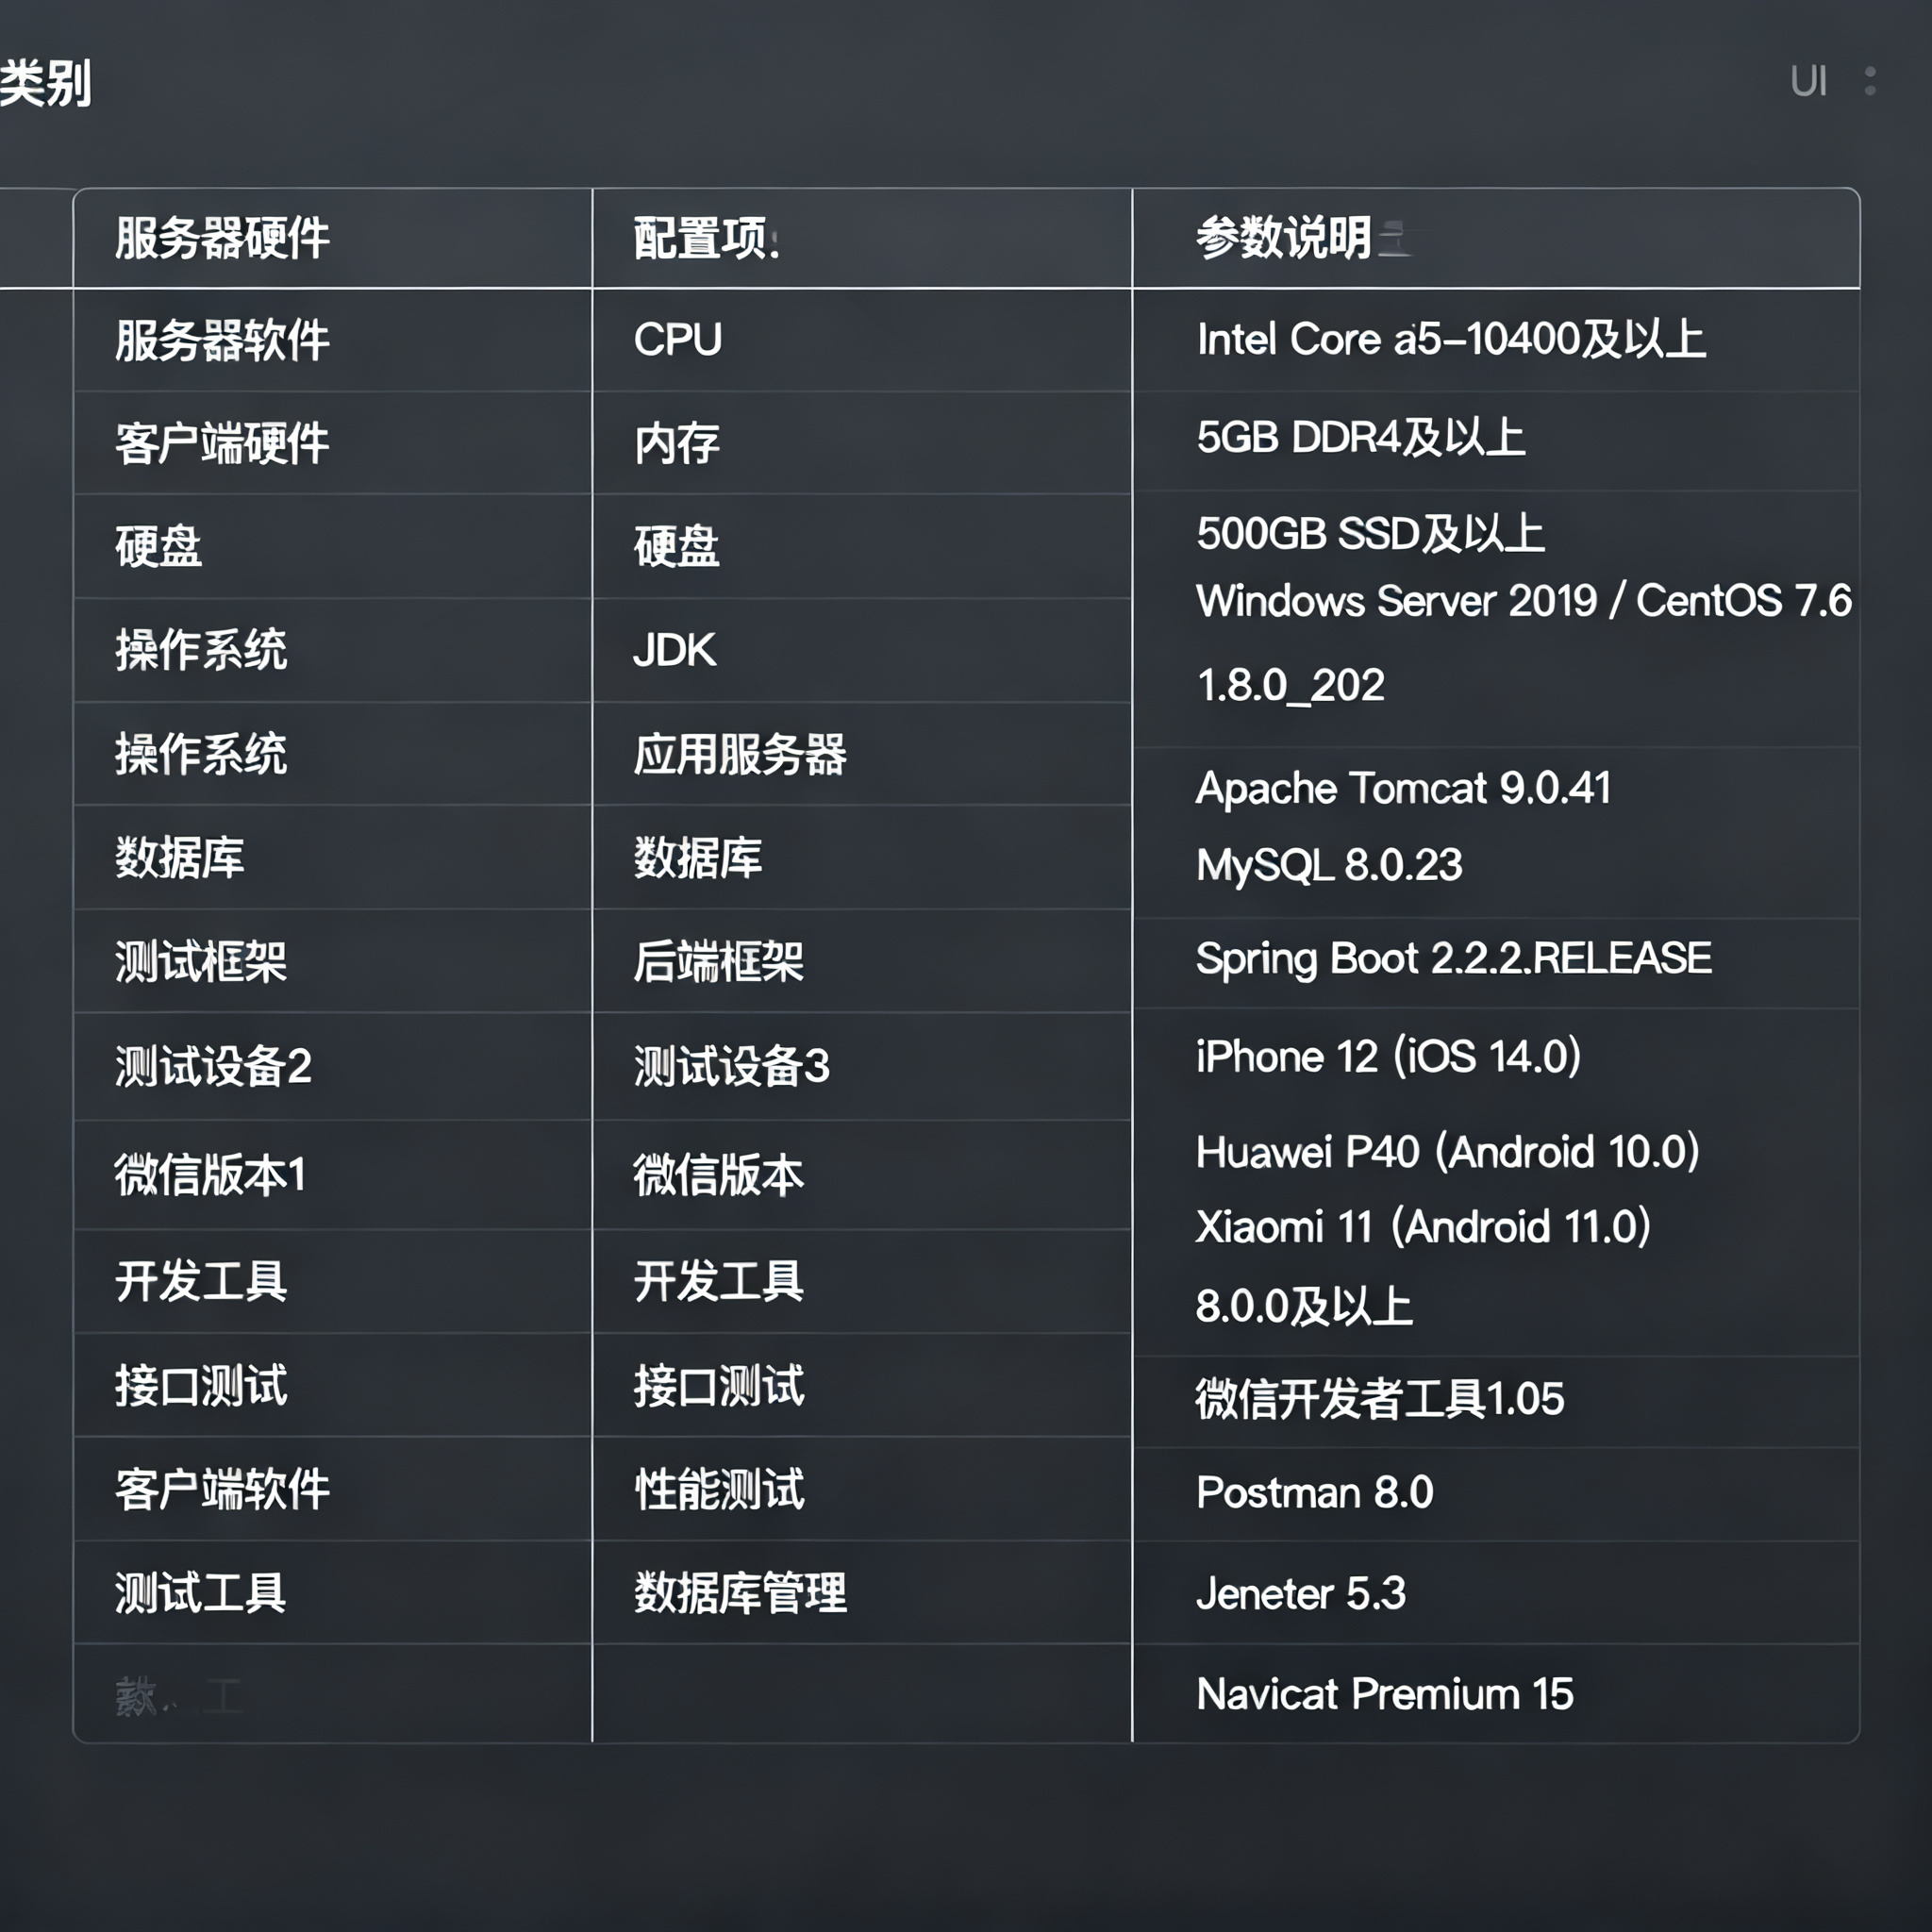This screenshot has width=1932, height=1932.
Task: Click the 500GB SSD及以上 entry
Action: tap(1370, 533)
